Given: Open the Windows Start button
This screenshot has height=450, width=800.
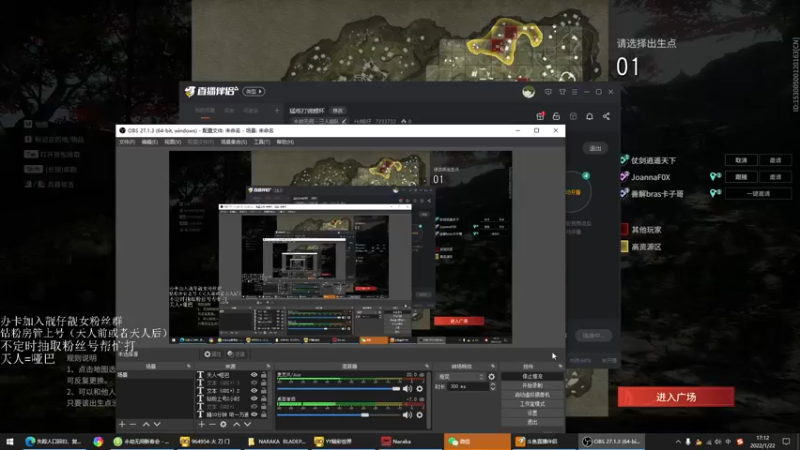Looking at the screenshot, I should (10, 441).
